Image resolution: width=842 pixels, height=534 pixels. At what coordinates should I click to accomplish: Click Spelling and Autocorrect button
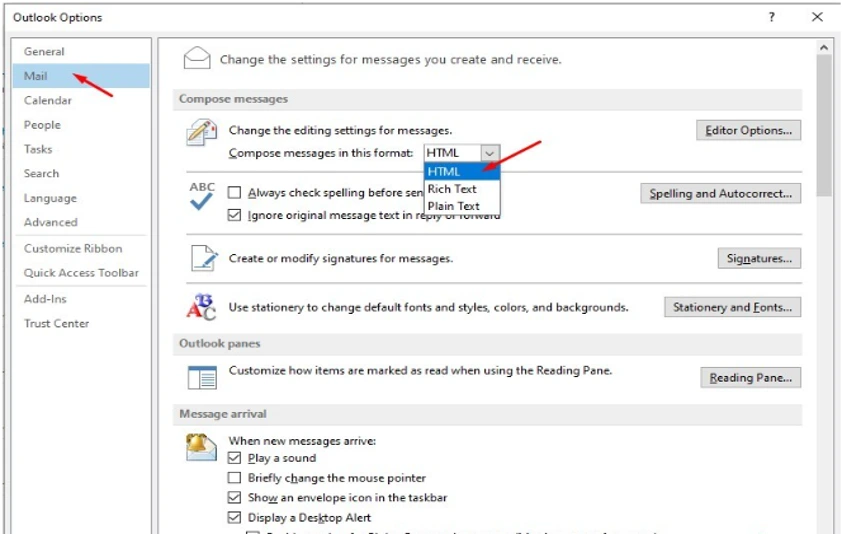720,193
